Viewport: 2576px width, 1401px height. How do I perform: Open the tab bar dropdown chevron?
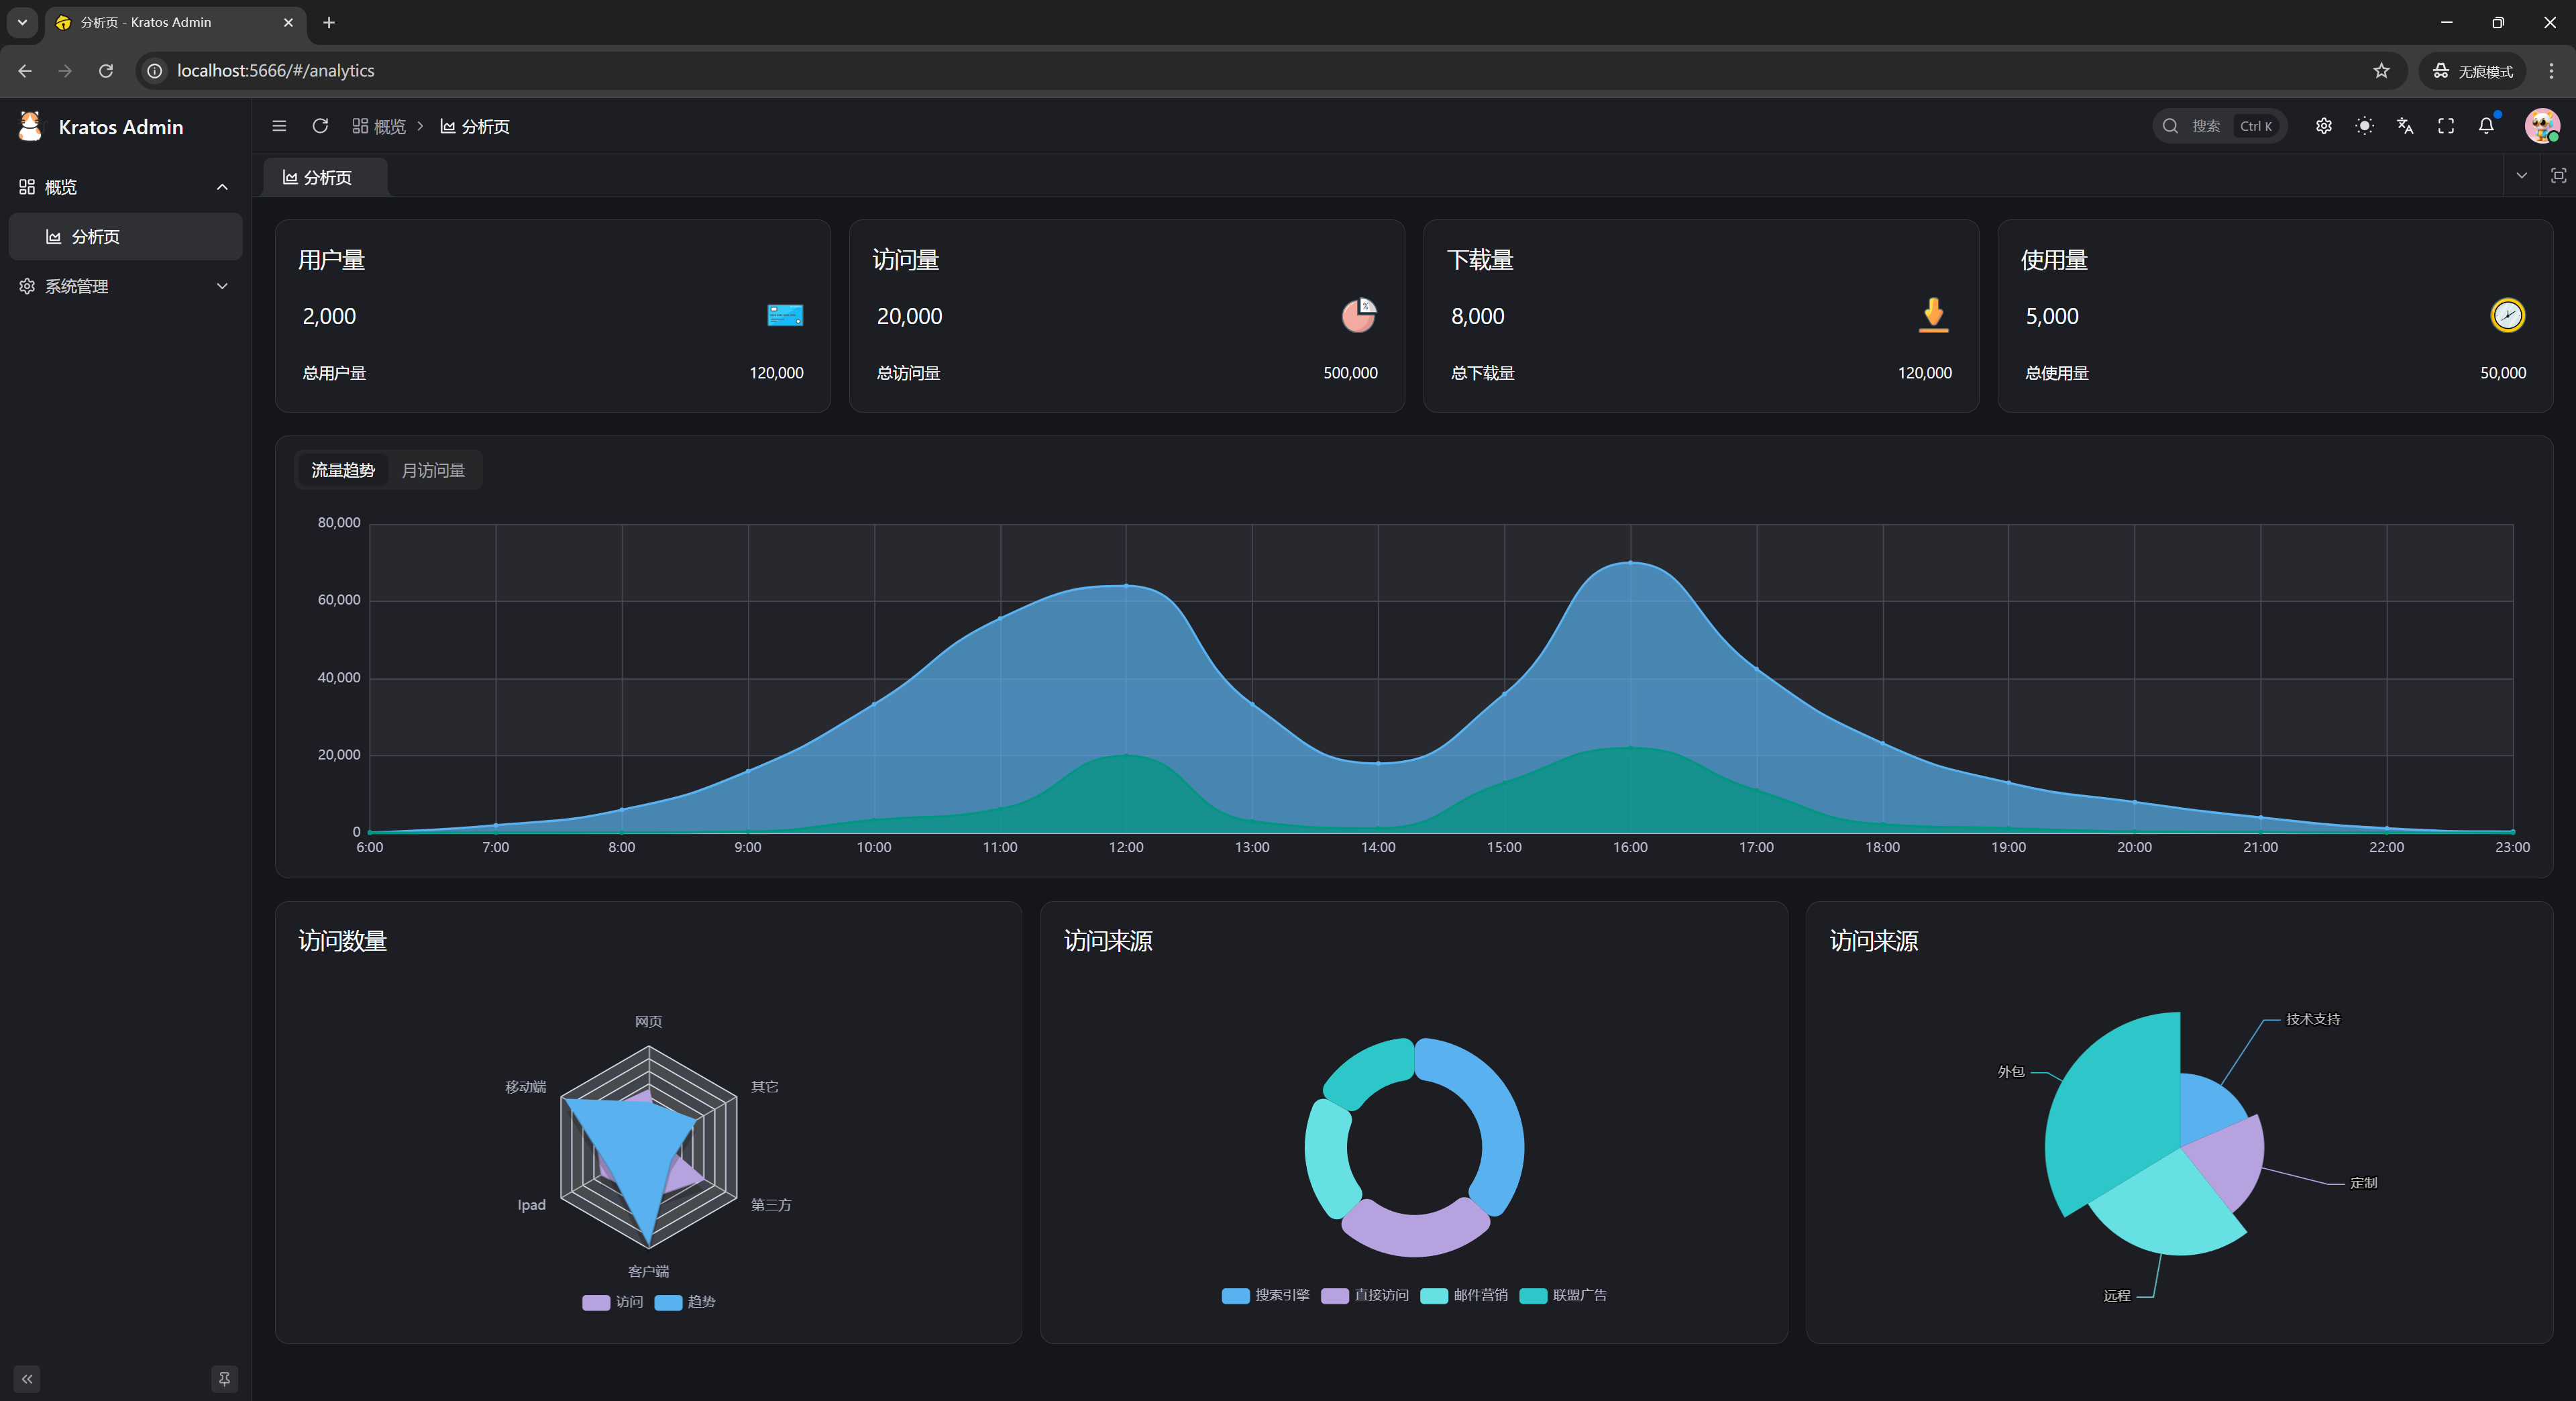(2521, 176)
